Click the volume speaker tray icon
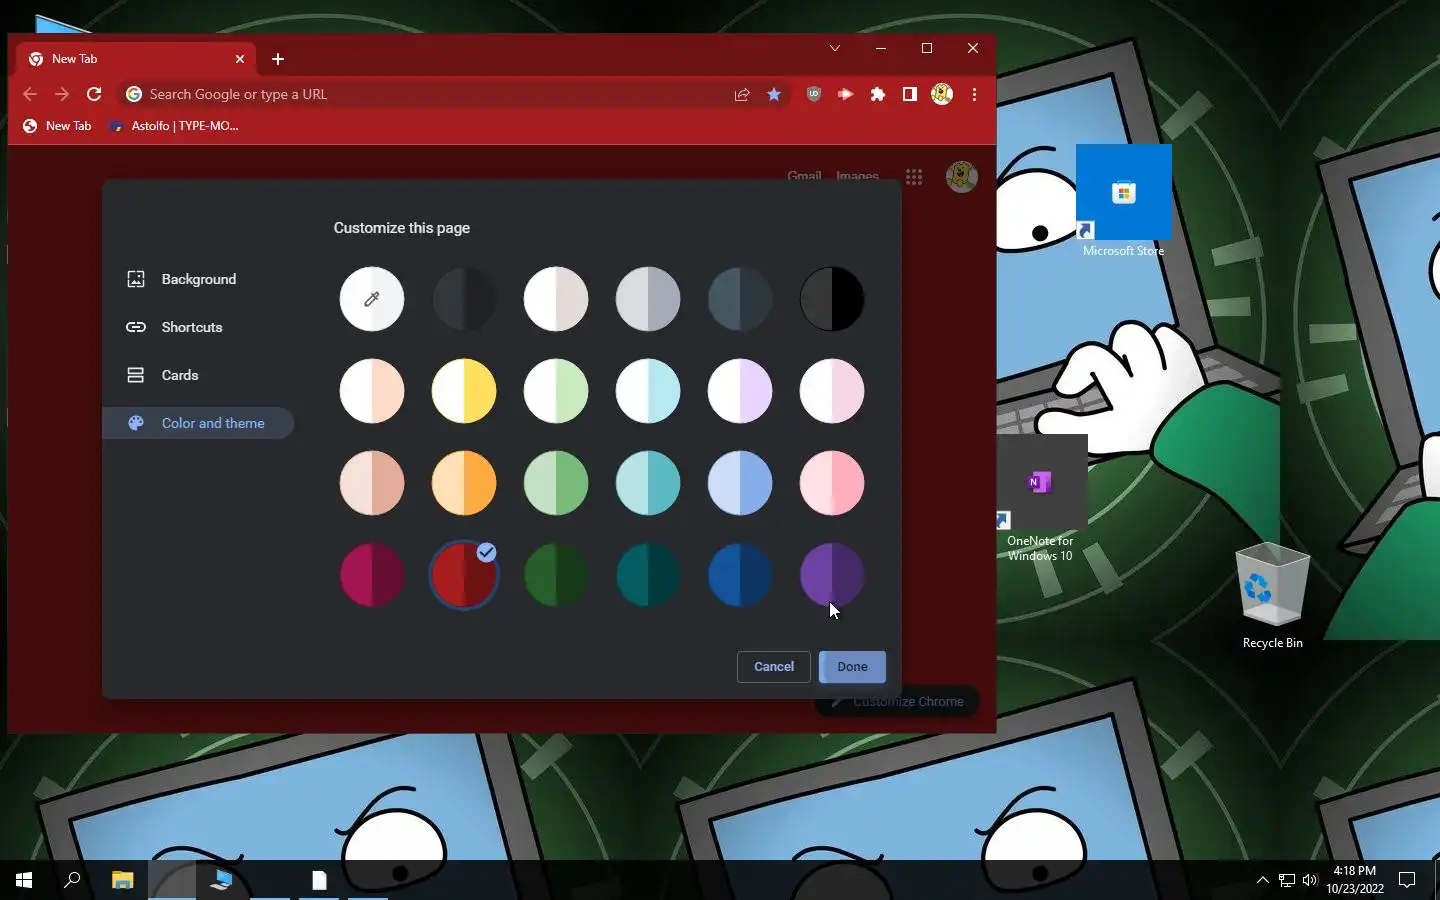 pos(1310,880)
